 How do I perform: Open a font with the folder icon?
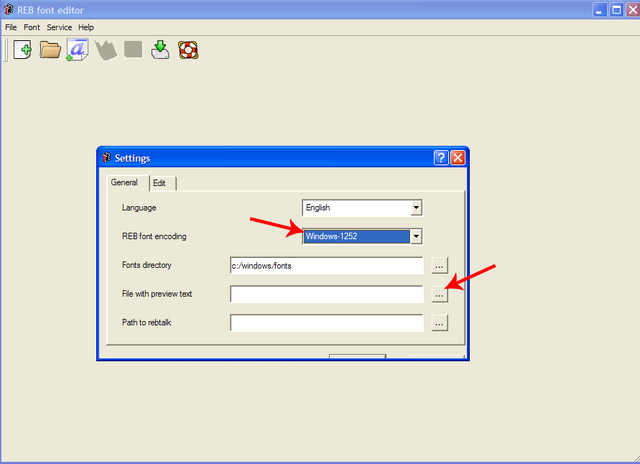coord(50,49)
